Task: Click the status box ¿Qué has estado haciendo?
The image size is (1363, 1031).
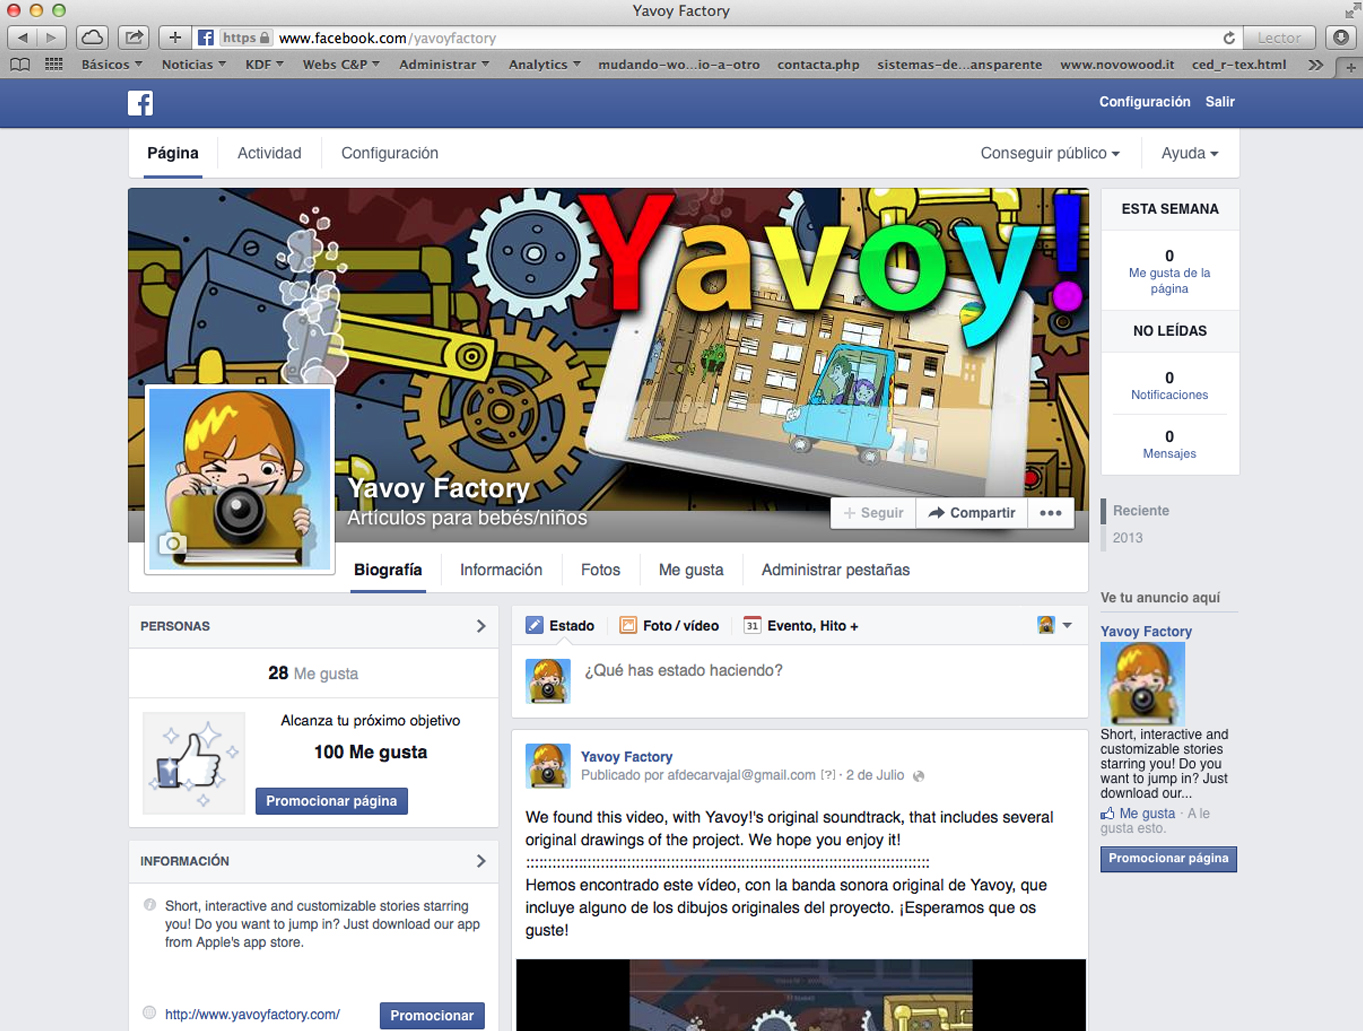Action: point(800,681)
